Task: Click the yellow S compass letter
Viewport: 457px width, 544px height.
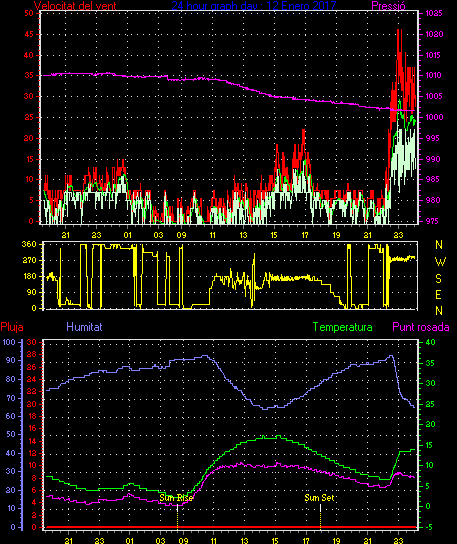Action: point(439,278)
